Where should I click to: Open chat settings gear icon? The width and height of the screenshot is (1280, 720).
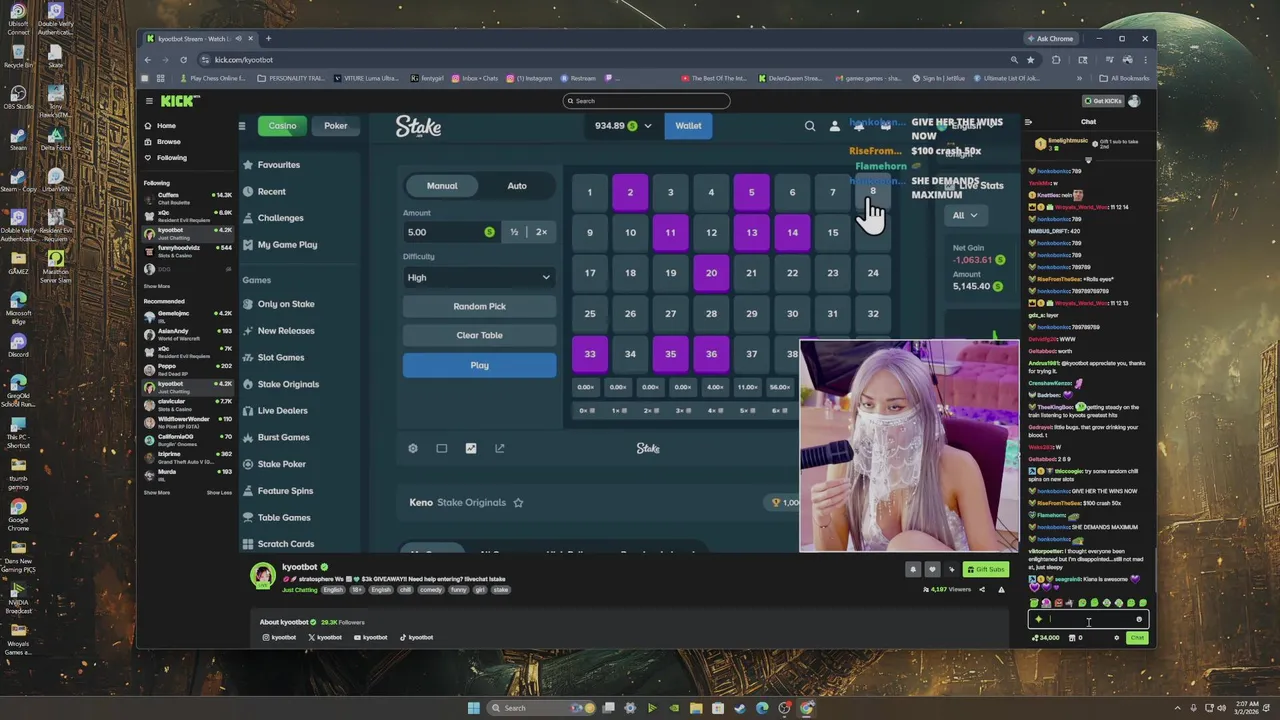click(x=1117, y=637)
